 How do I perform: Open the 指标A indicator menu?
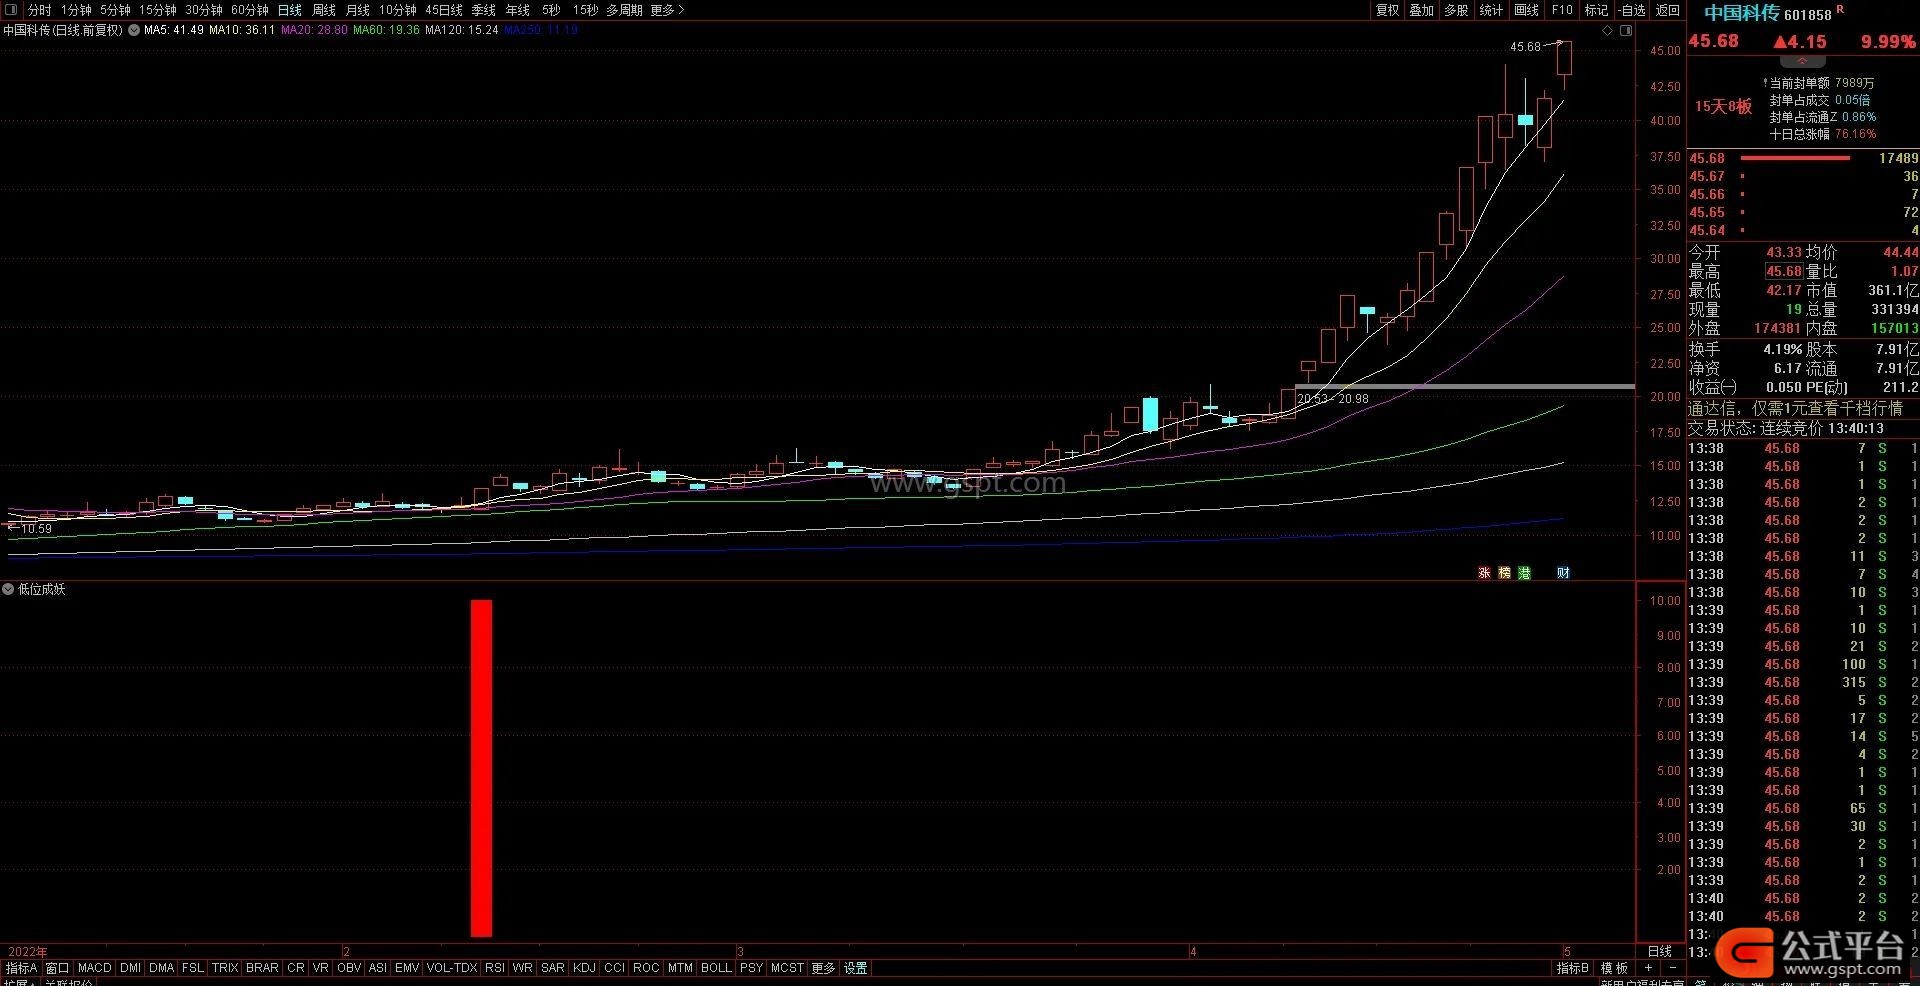coord(21,968)
